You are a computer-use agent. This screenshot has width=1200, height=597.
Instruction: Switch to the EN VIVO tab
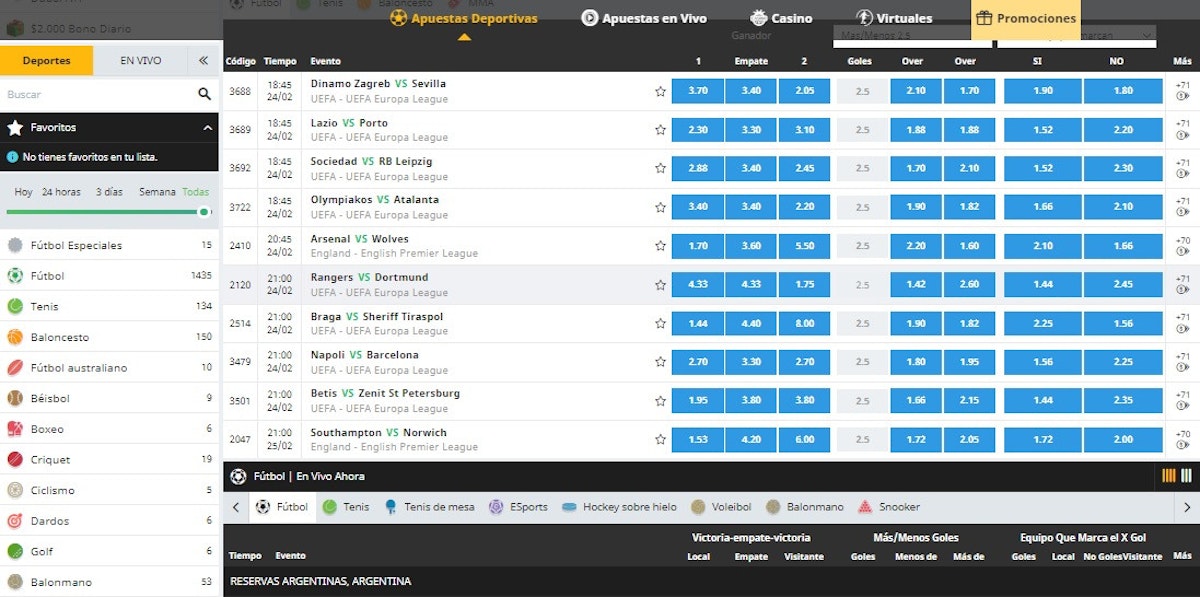[x=140, y=61]
